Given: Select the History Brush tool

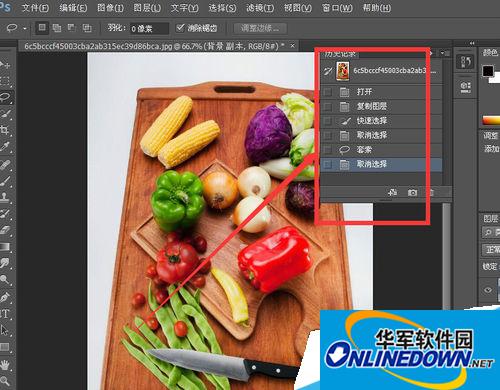Looking at the screenshot, I should click(x=5, y=213).
